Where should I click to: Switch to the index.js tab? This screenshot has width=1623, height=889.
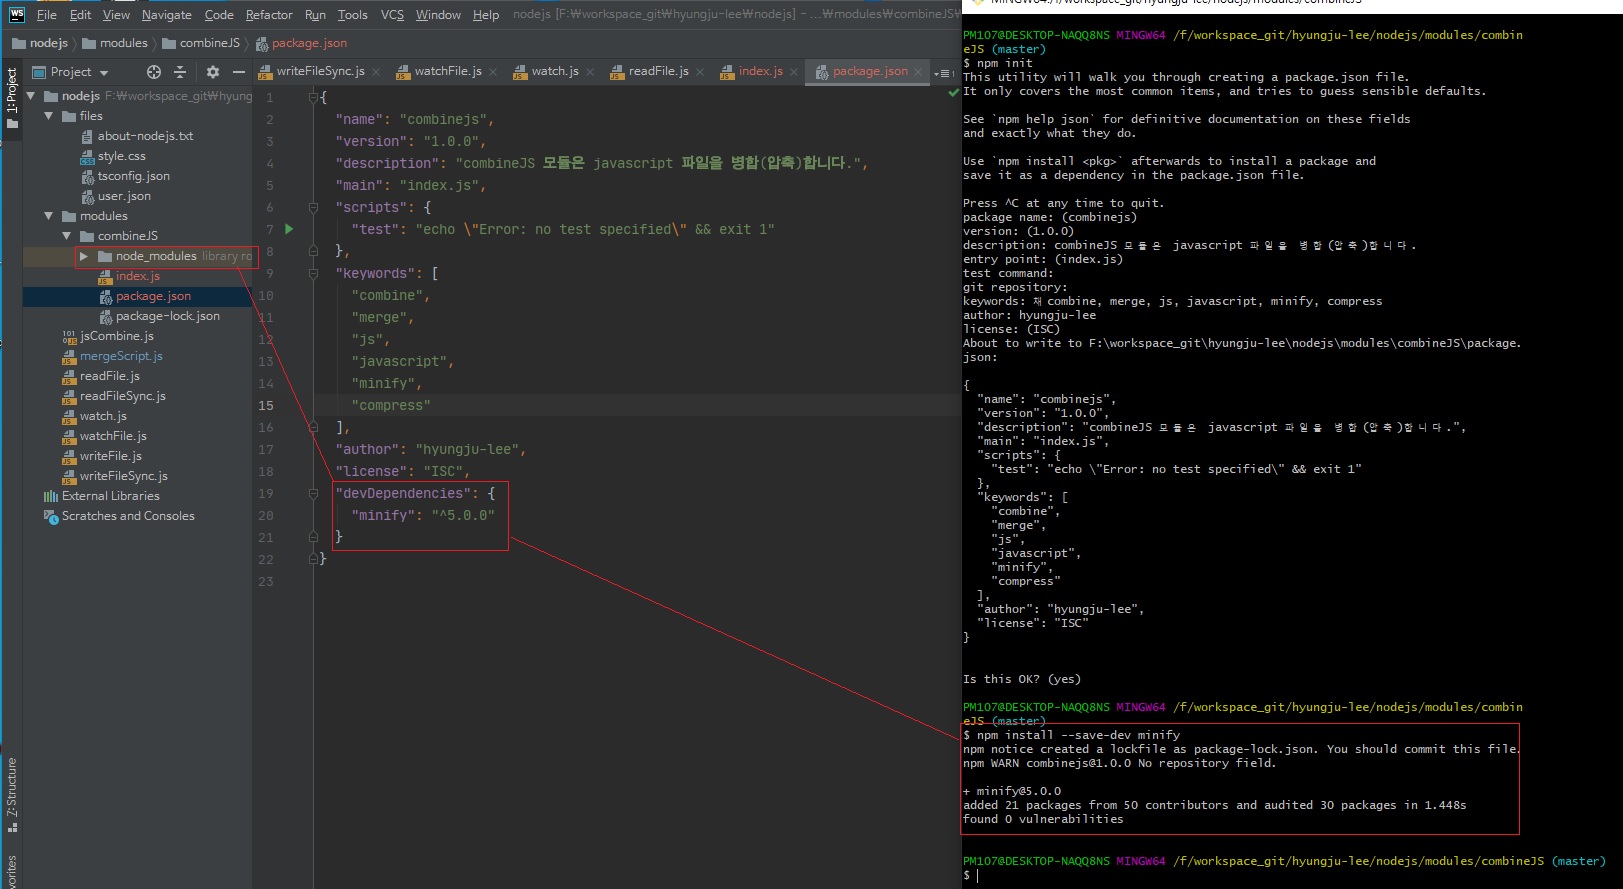pos(759,71)
